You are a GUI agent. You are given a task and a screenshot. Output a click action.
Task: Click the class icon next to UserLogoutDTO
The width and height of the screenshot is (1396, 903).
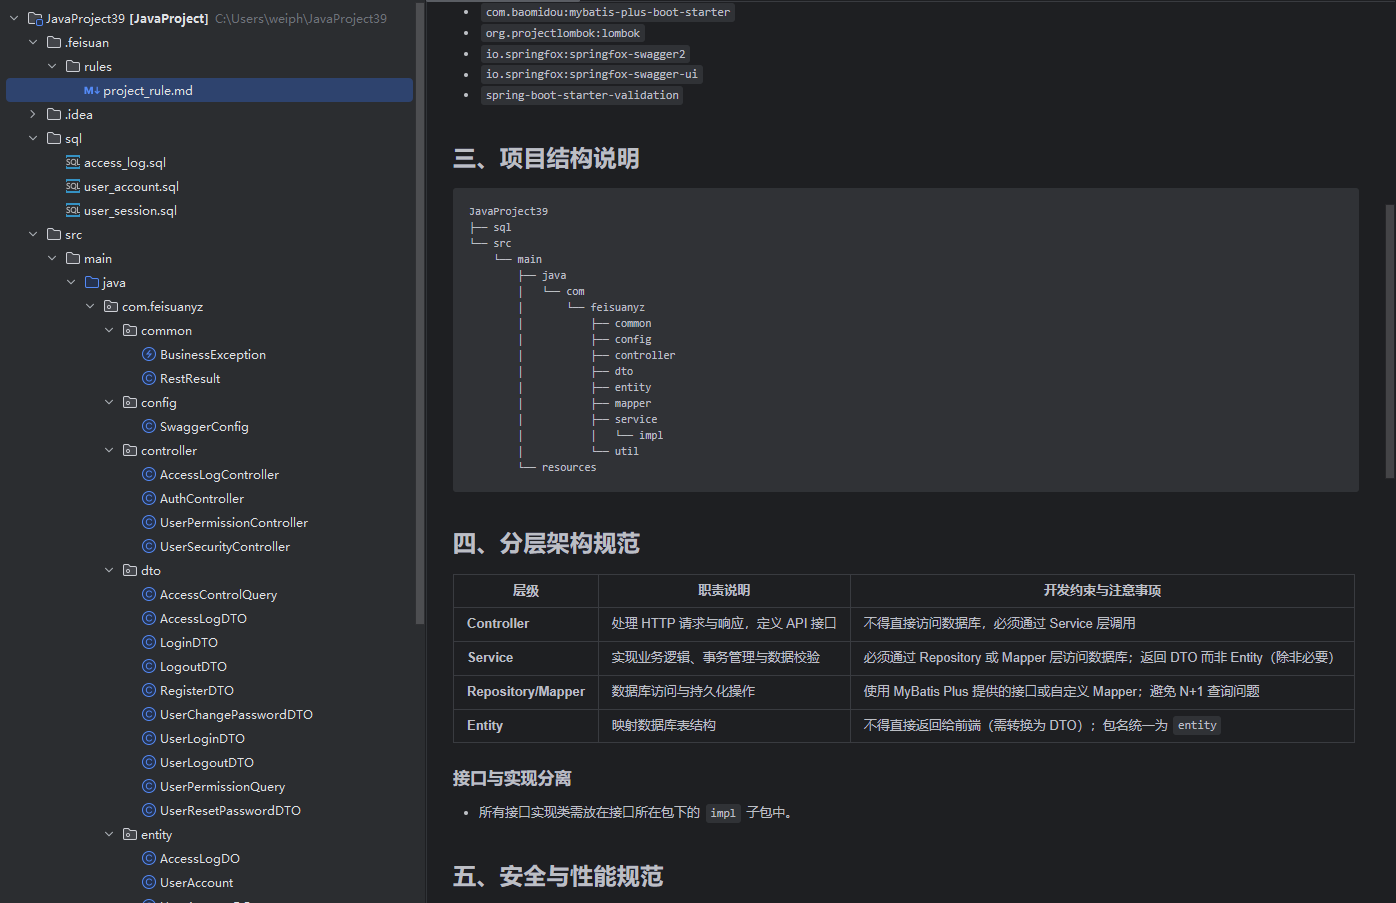pyautogui.click(x=149, y=763)
